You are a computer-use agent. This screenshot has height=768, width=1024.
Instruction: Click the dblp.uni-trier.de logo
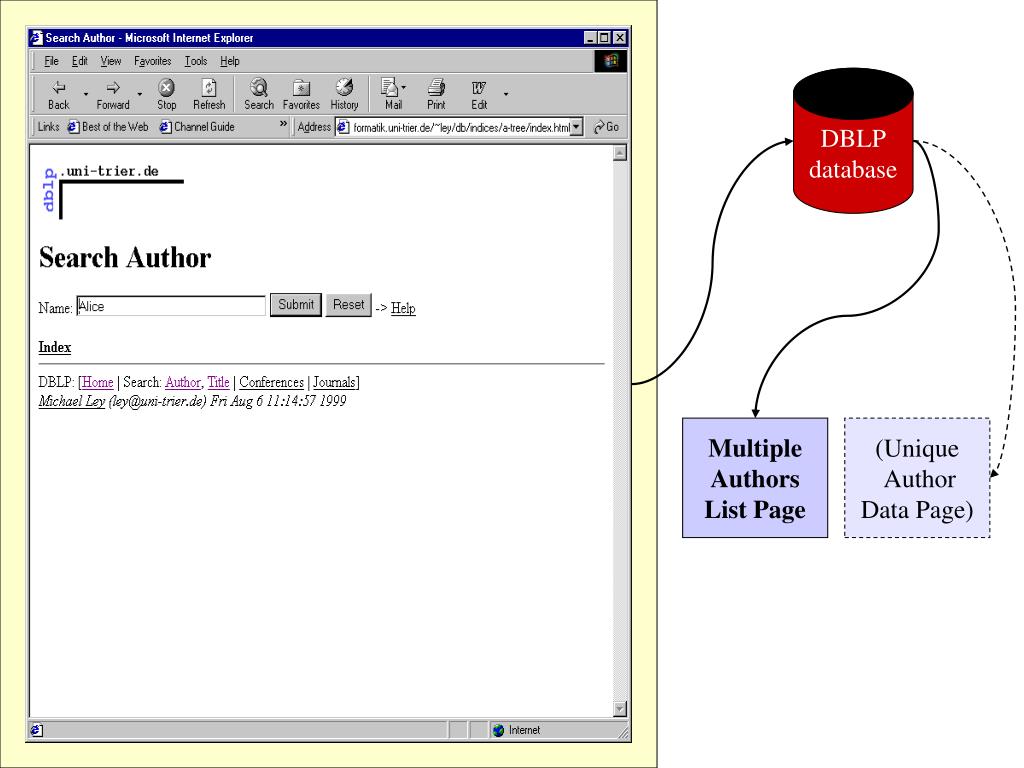click(111, 191)
